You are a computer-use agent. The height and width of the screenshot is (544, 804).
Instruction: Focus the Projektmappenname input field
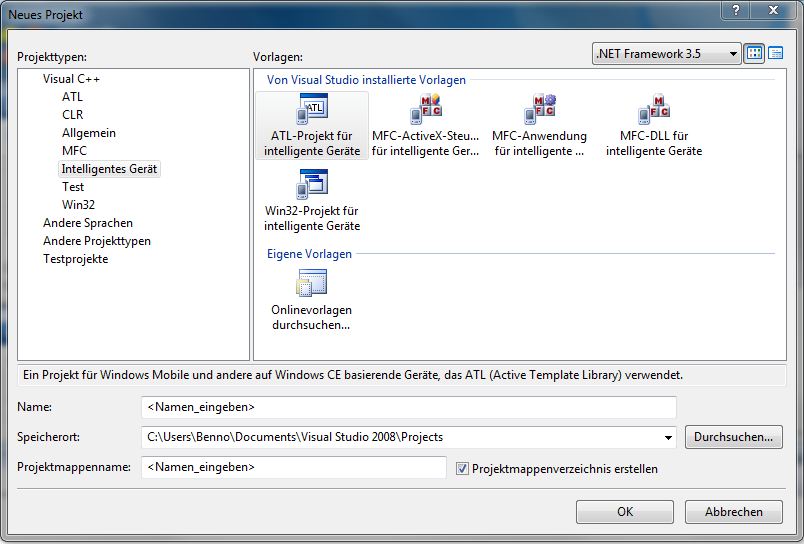(x=294, y=467)
